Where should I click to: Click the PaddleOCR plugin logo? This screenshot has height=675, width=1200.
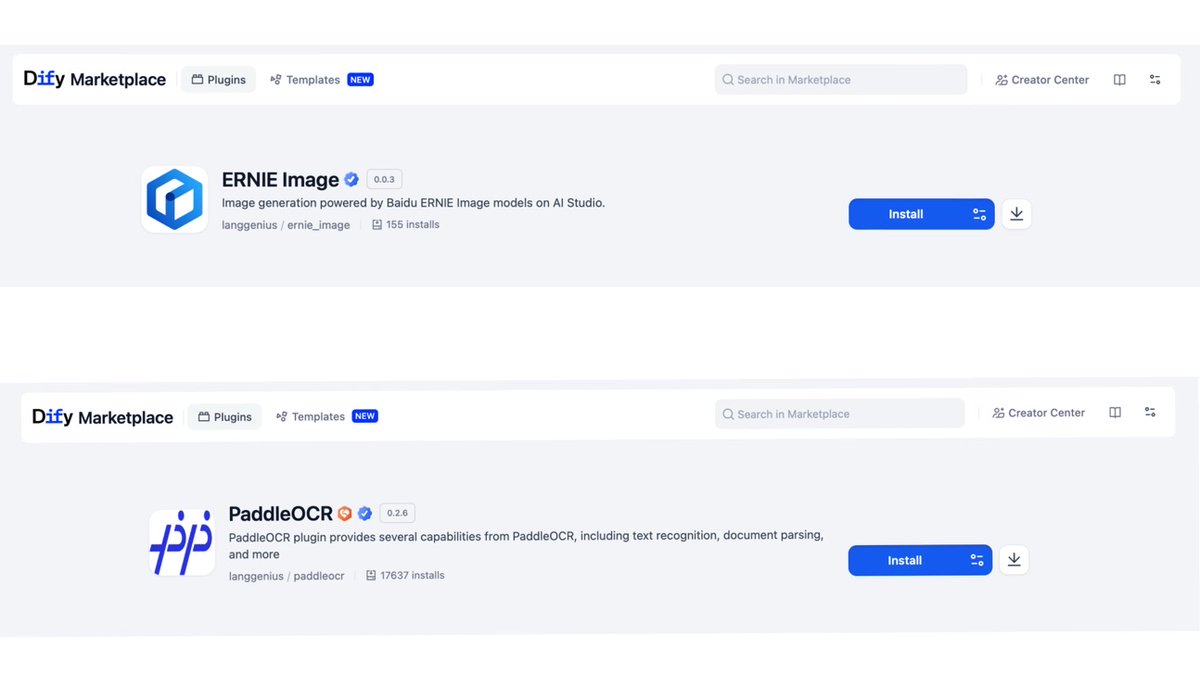click(x=182, y=543)
